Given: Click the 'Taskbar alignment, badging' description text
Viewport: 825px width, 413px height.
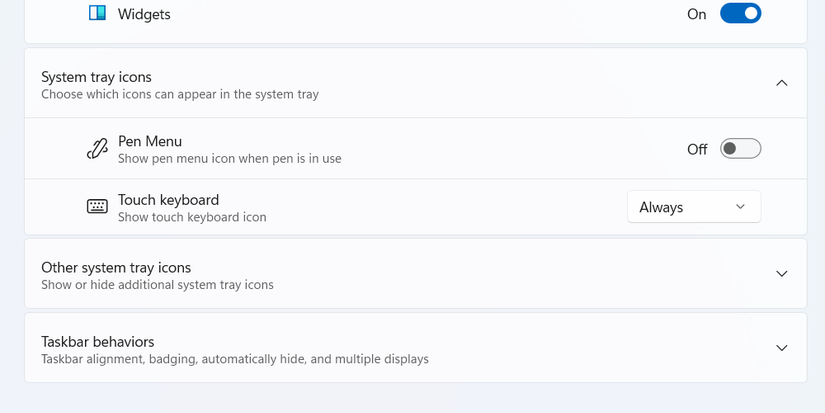Looking at the screenshot, I should [234, 359].
